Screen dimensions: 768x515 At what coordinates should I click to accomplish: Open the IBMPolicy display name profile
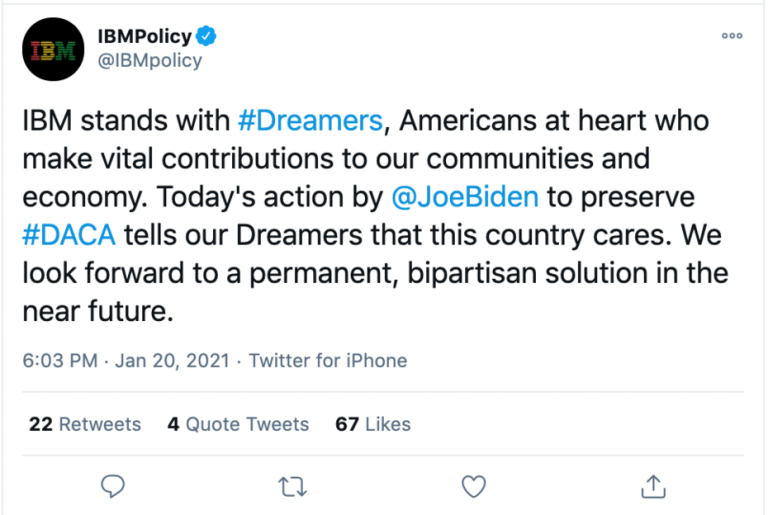click(x=144, y=38)
